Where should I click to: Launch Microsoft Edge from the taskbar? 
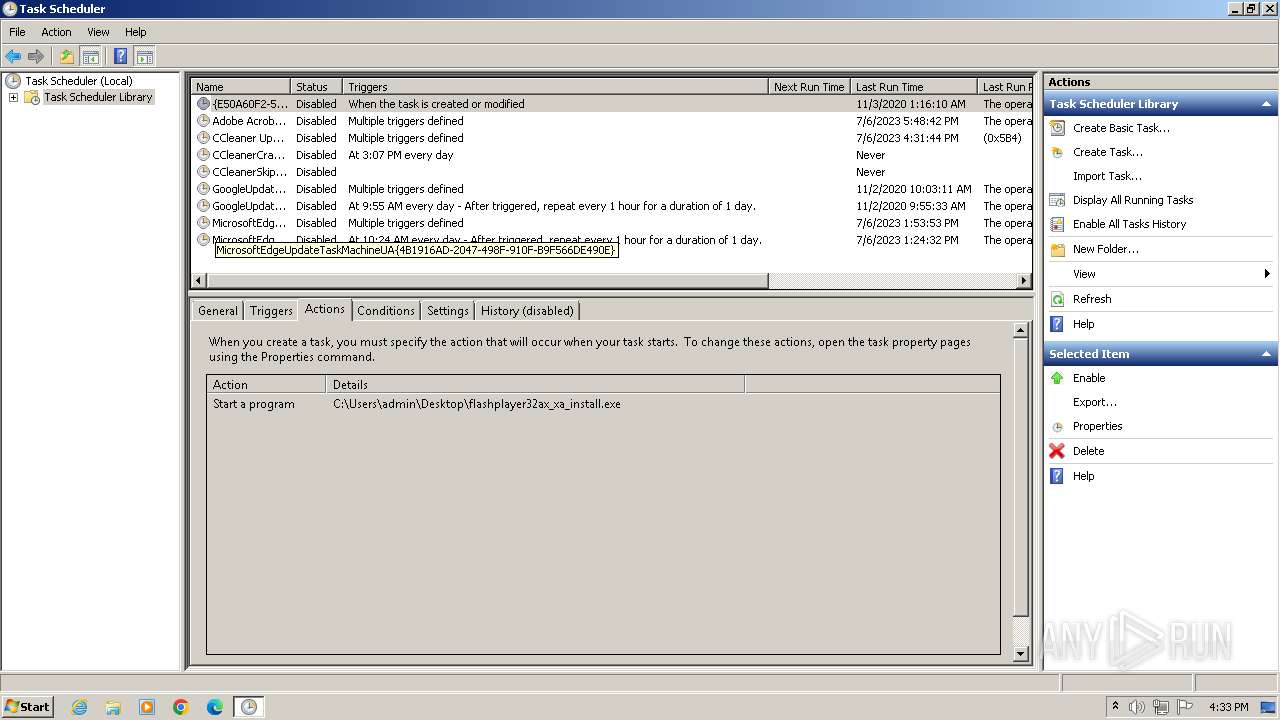(x=215, y=707)
